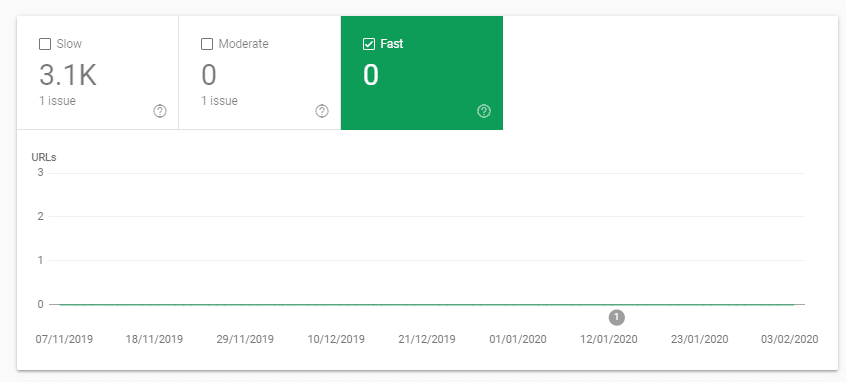
Task: Click "1 issue" under Moderate
Action: point(219,100)
